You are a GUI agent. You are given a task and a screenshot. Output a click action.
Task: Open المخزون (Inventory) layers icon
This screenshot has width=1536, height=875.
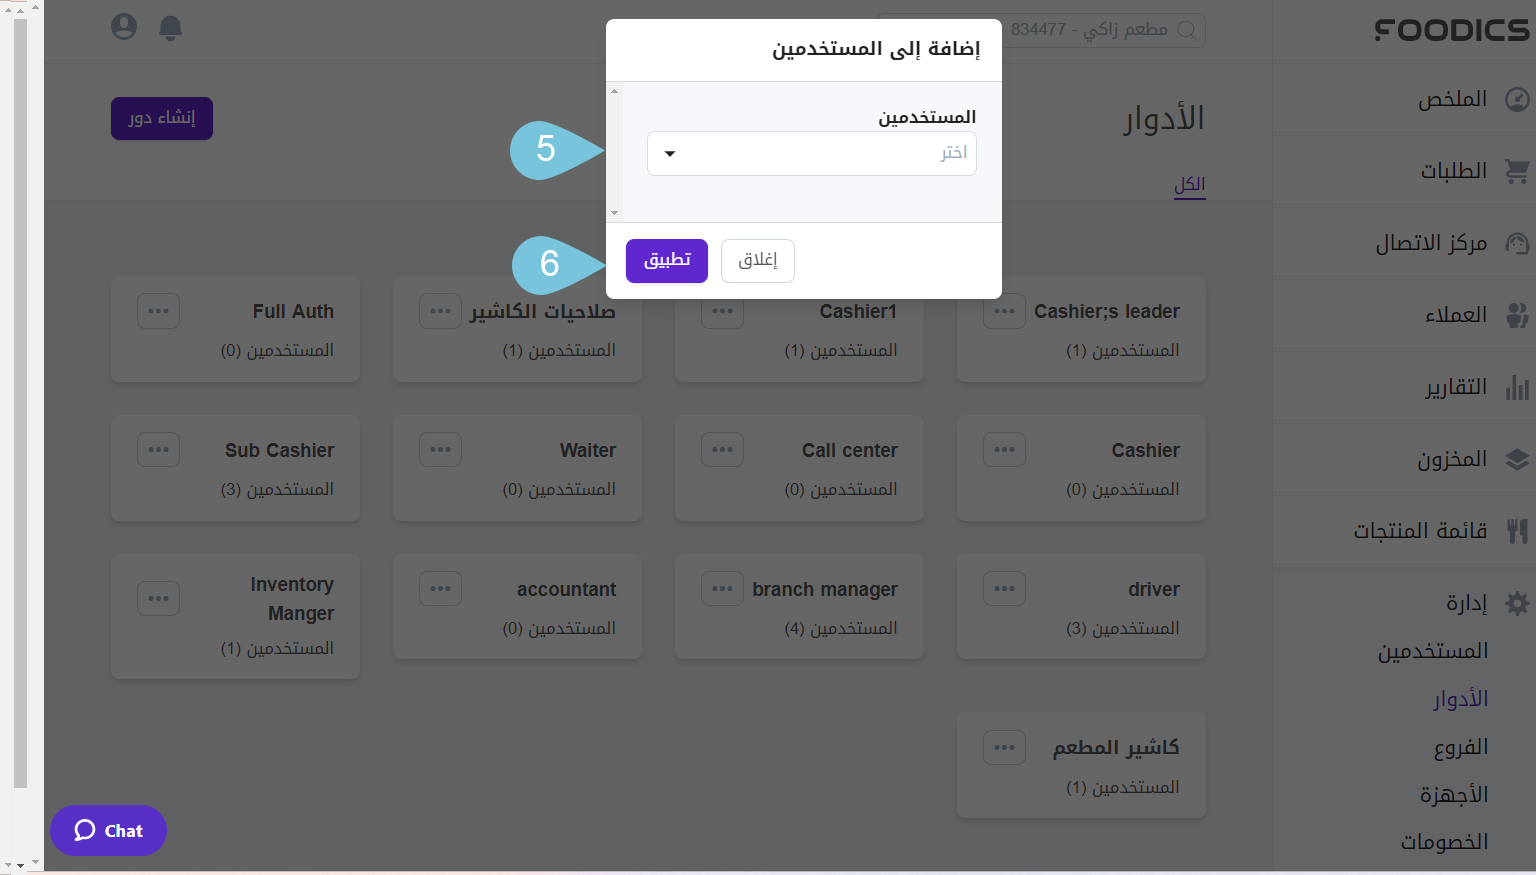(1518, 459)
